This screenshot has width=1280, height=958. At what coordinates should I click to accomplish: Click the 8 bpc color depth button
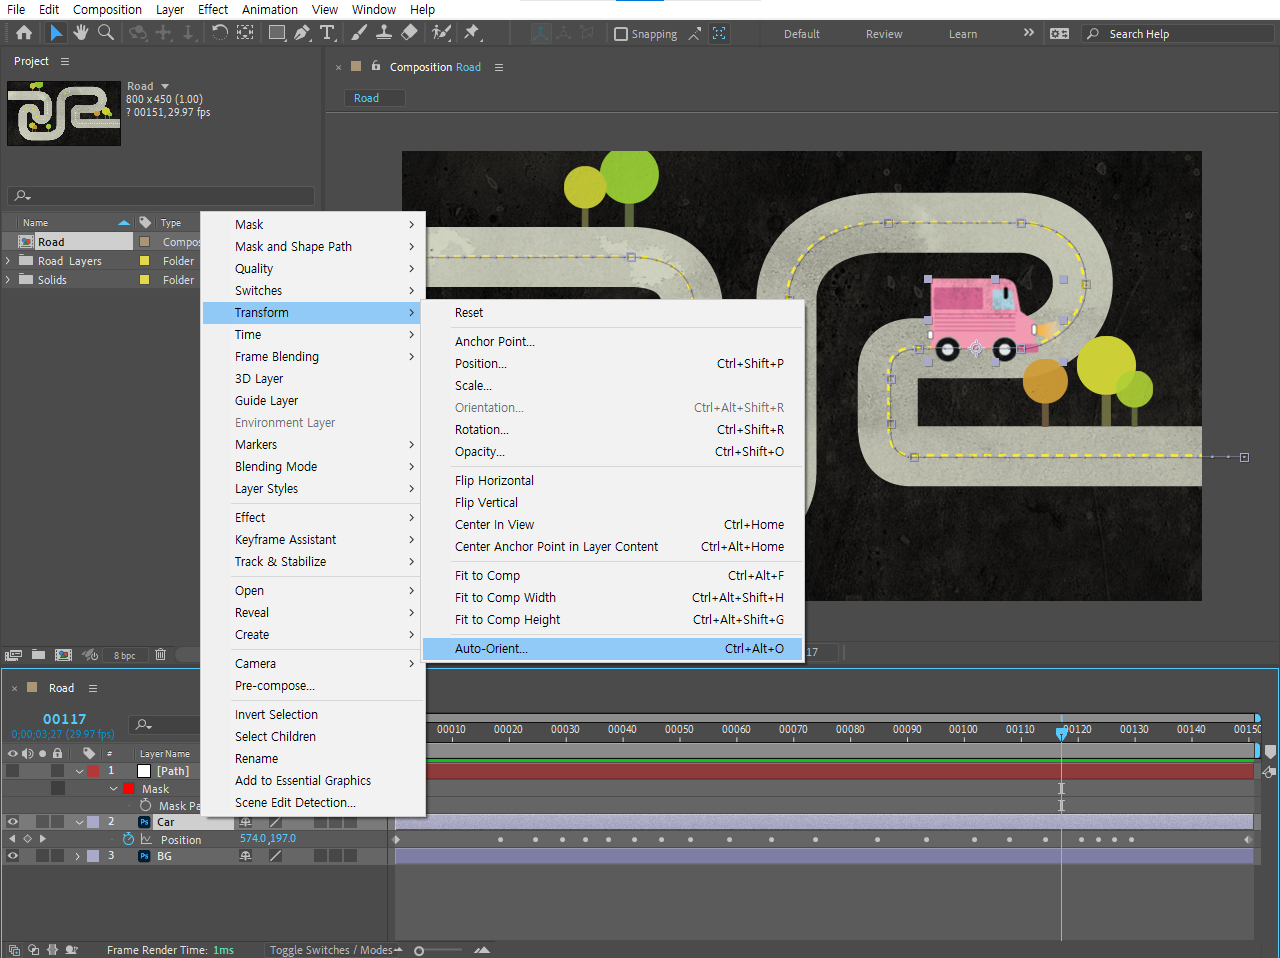pos(125,655)
